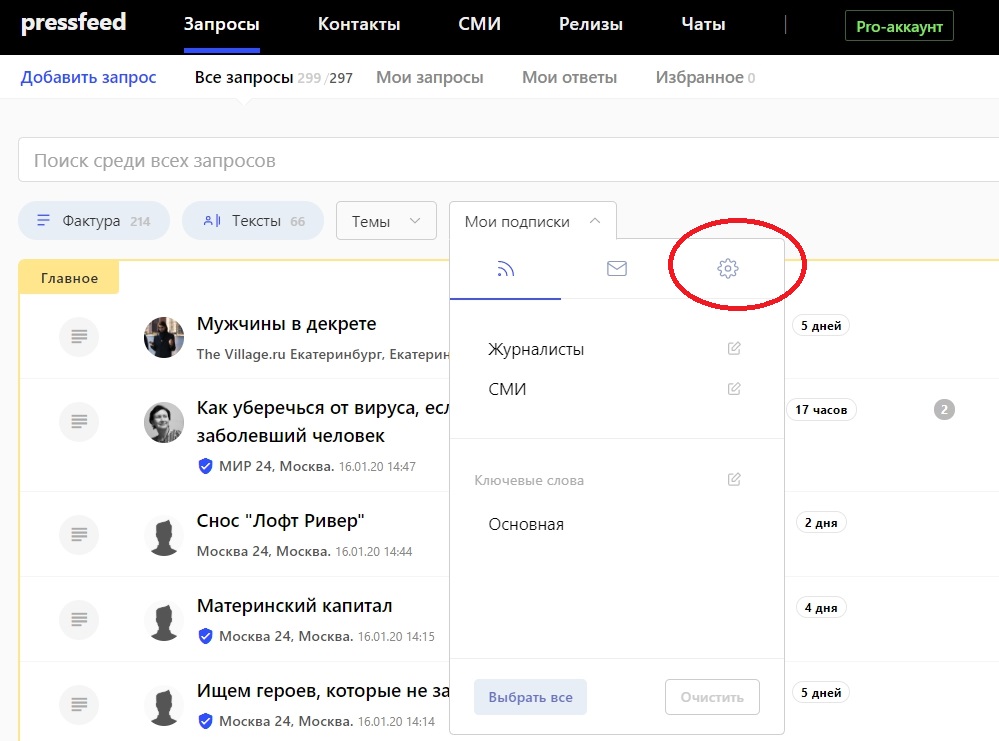Select the Основная keyword subscription
Viewport: 999px width, 741px height.
[x=526, y=524]
